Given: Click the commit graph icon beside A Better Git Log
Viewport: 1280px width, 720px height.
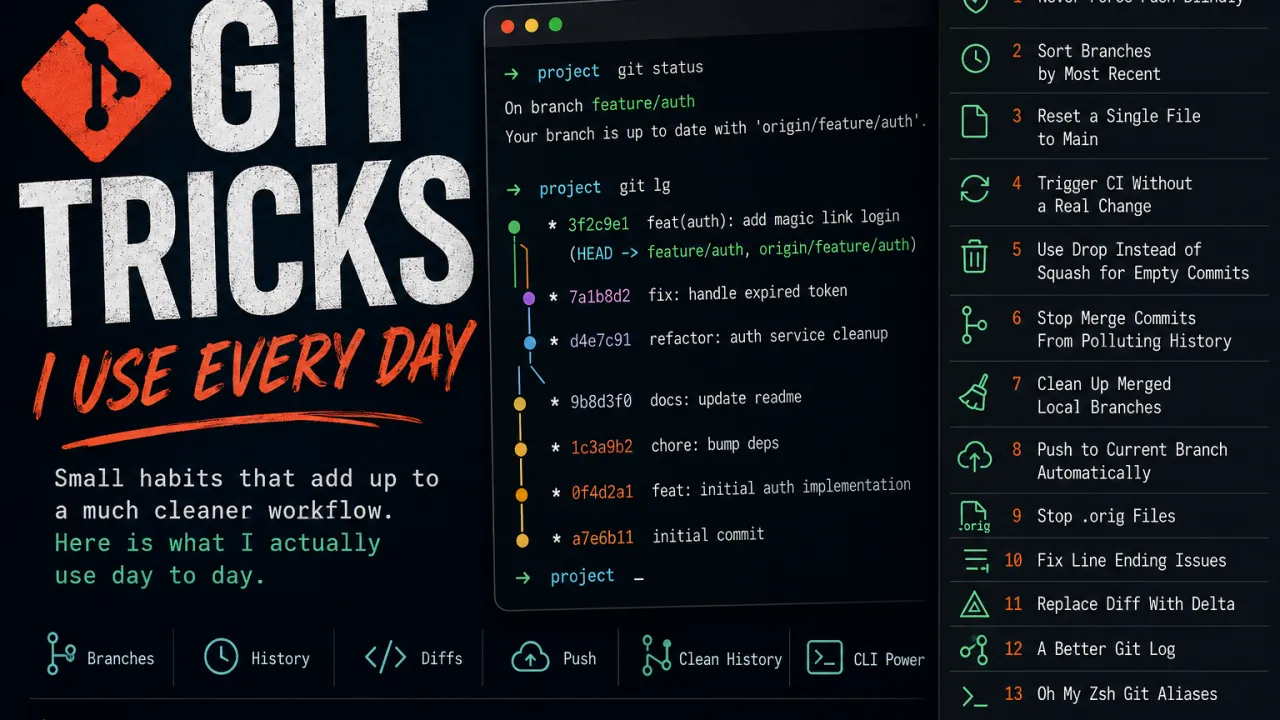Looking at the screenshot, I should pyautogui.click(x=974, y=649).
